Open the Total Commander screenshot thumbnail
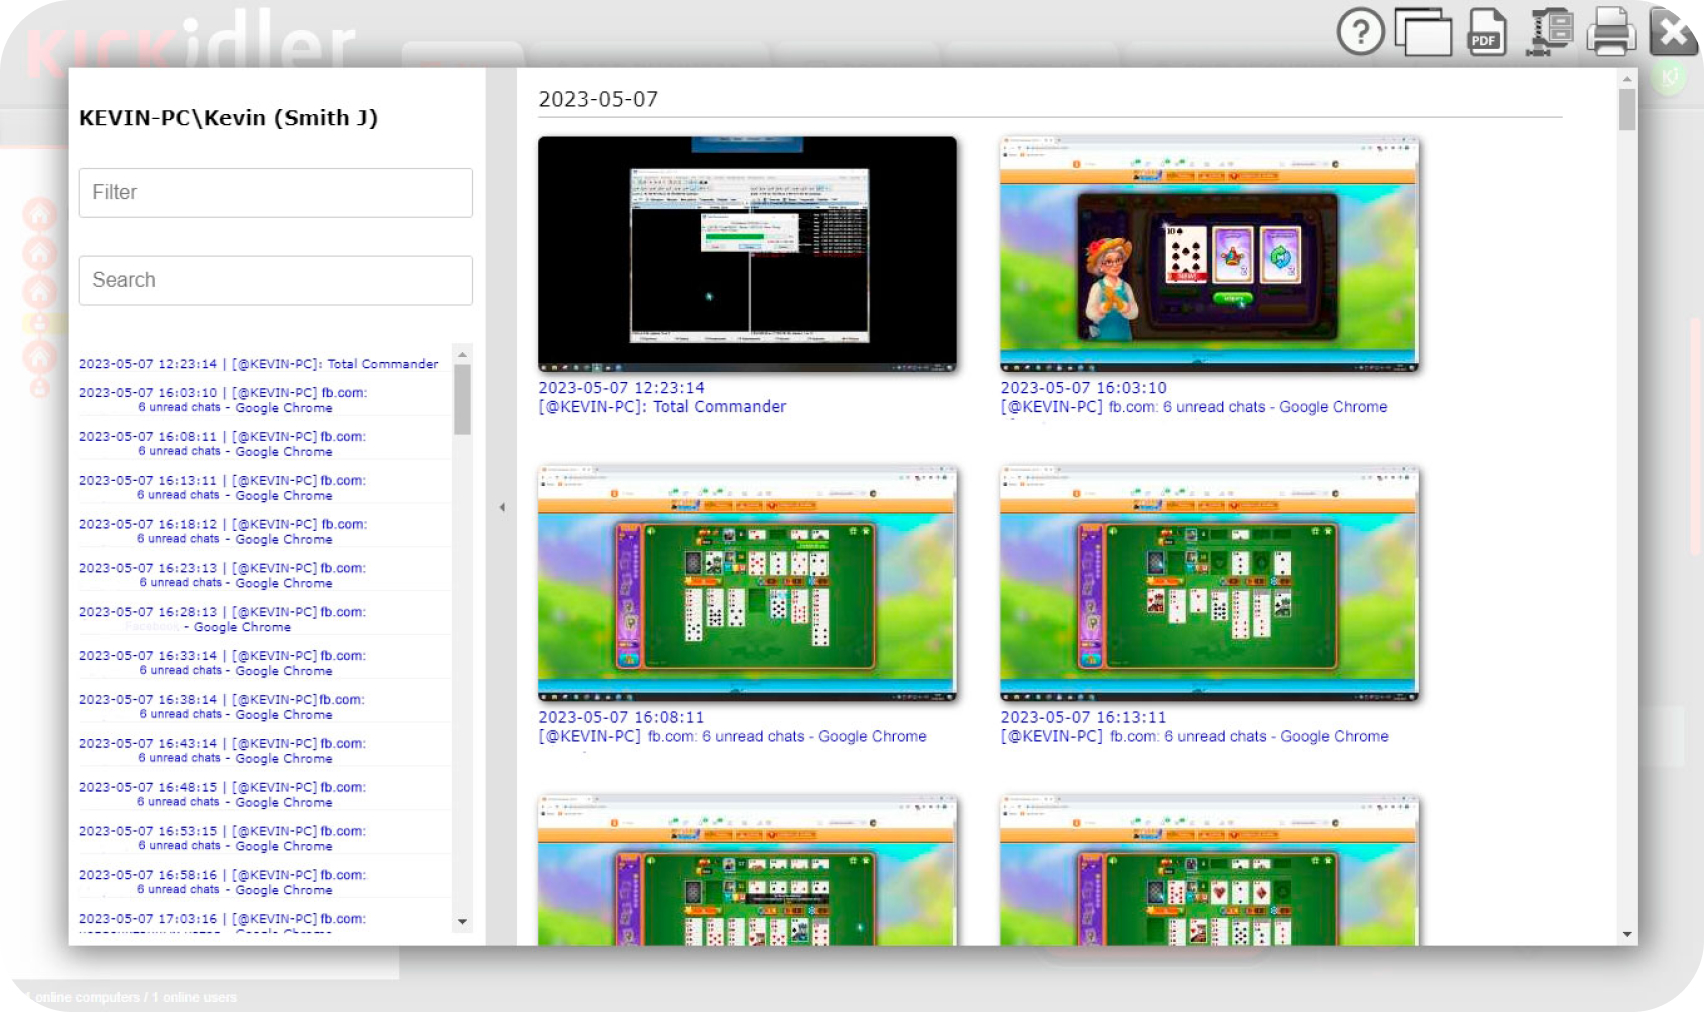This screenshot has height=1012, width=1704. (x=747, y=254)
